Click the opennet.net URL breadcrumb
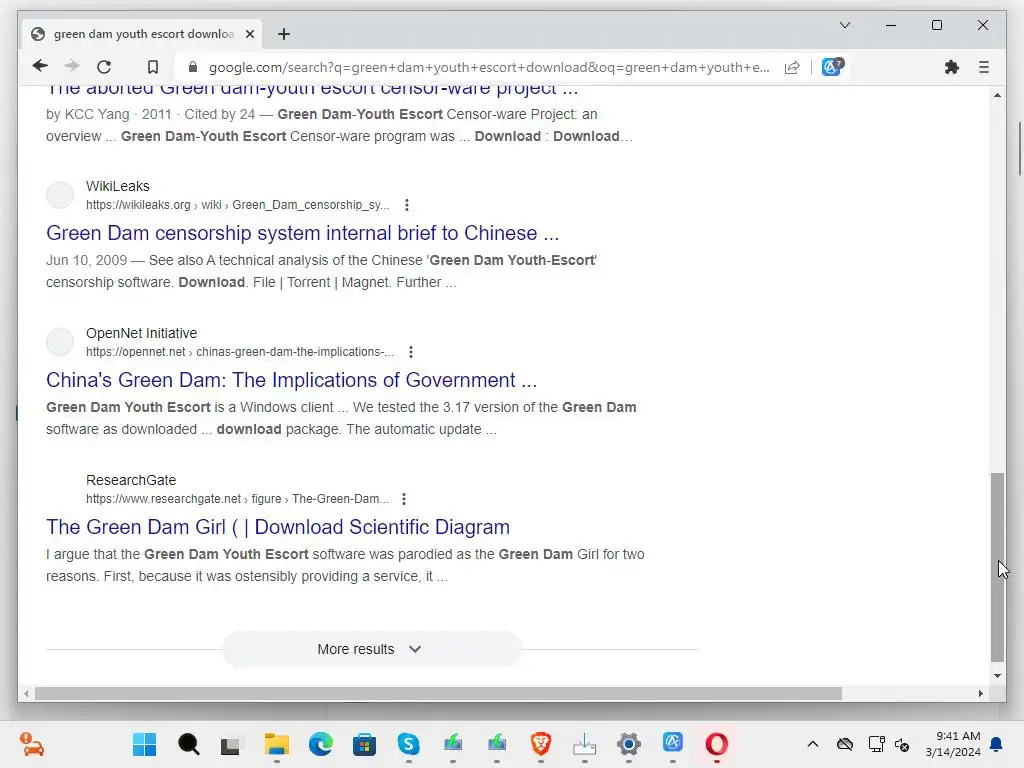The image size is (1024, 768). pyautogui.click(x=240, y=352)
